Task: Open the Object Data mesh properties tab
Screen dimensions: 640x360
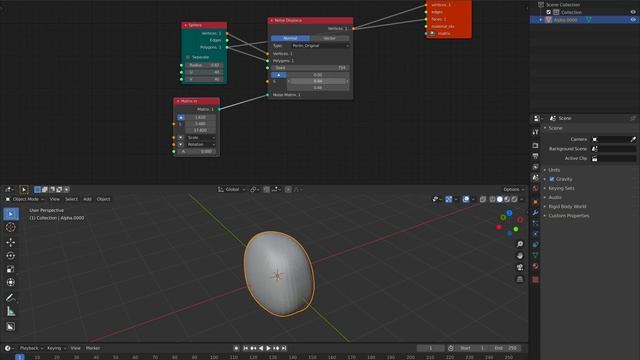Action: tap(535, 255)
